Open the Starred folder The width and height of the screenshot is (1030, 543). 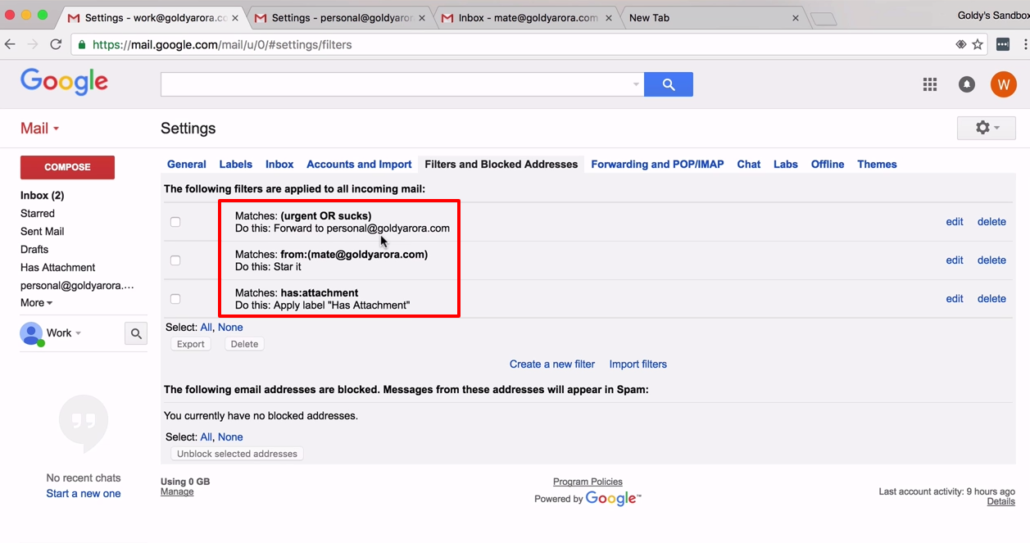(37, 213)
